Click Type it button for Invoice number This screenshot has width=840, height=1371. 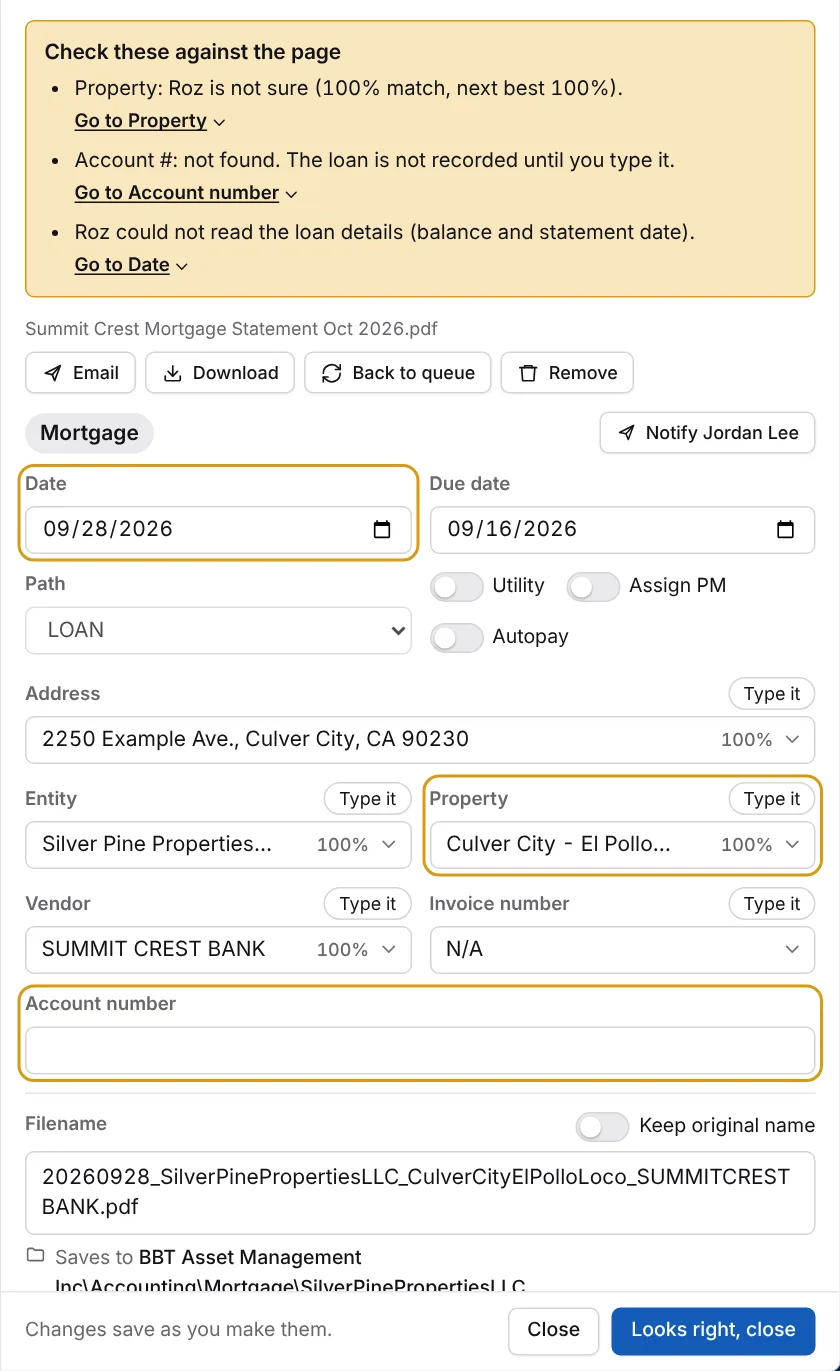(772, 904)
